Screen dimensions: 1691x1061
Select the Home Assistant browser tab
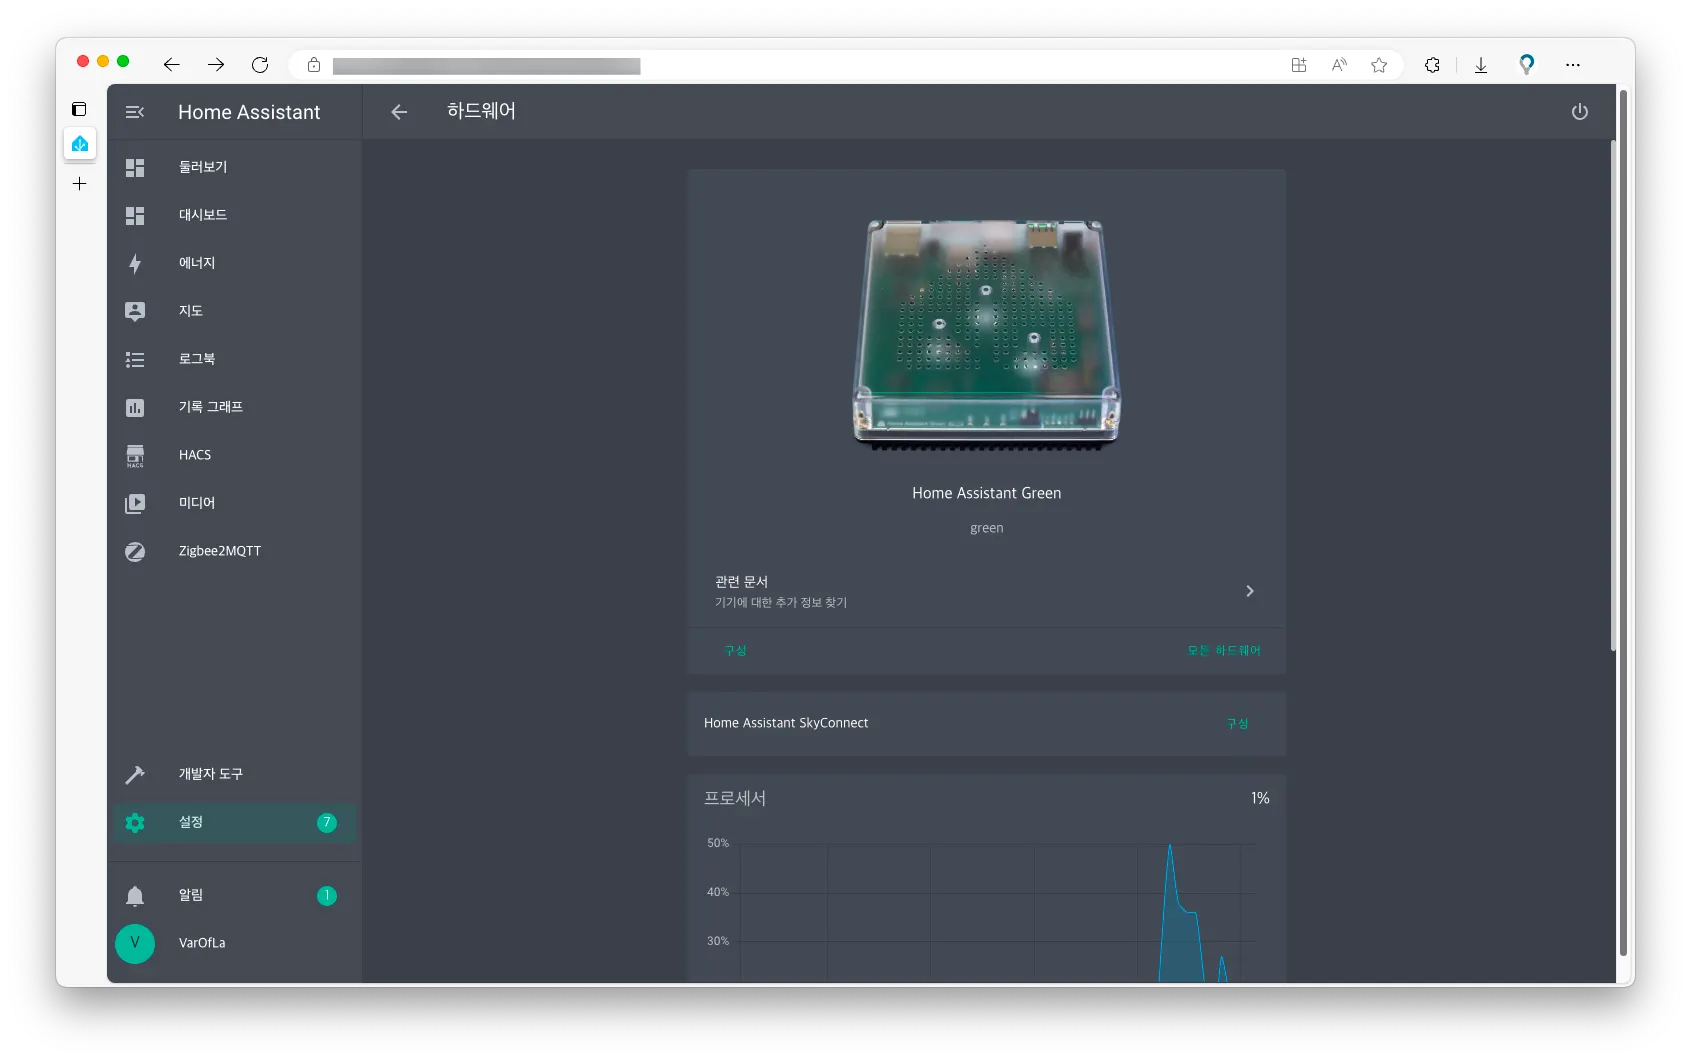[80, 144]
